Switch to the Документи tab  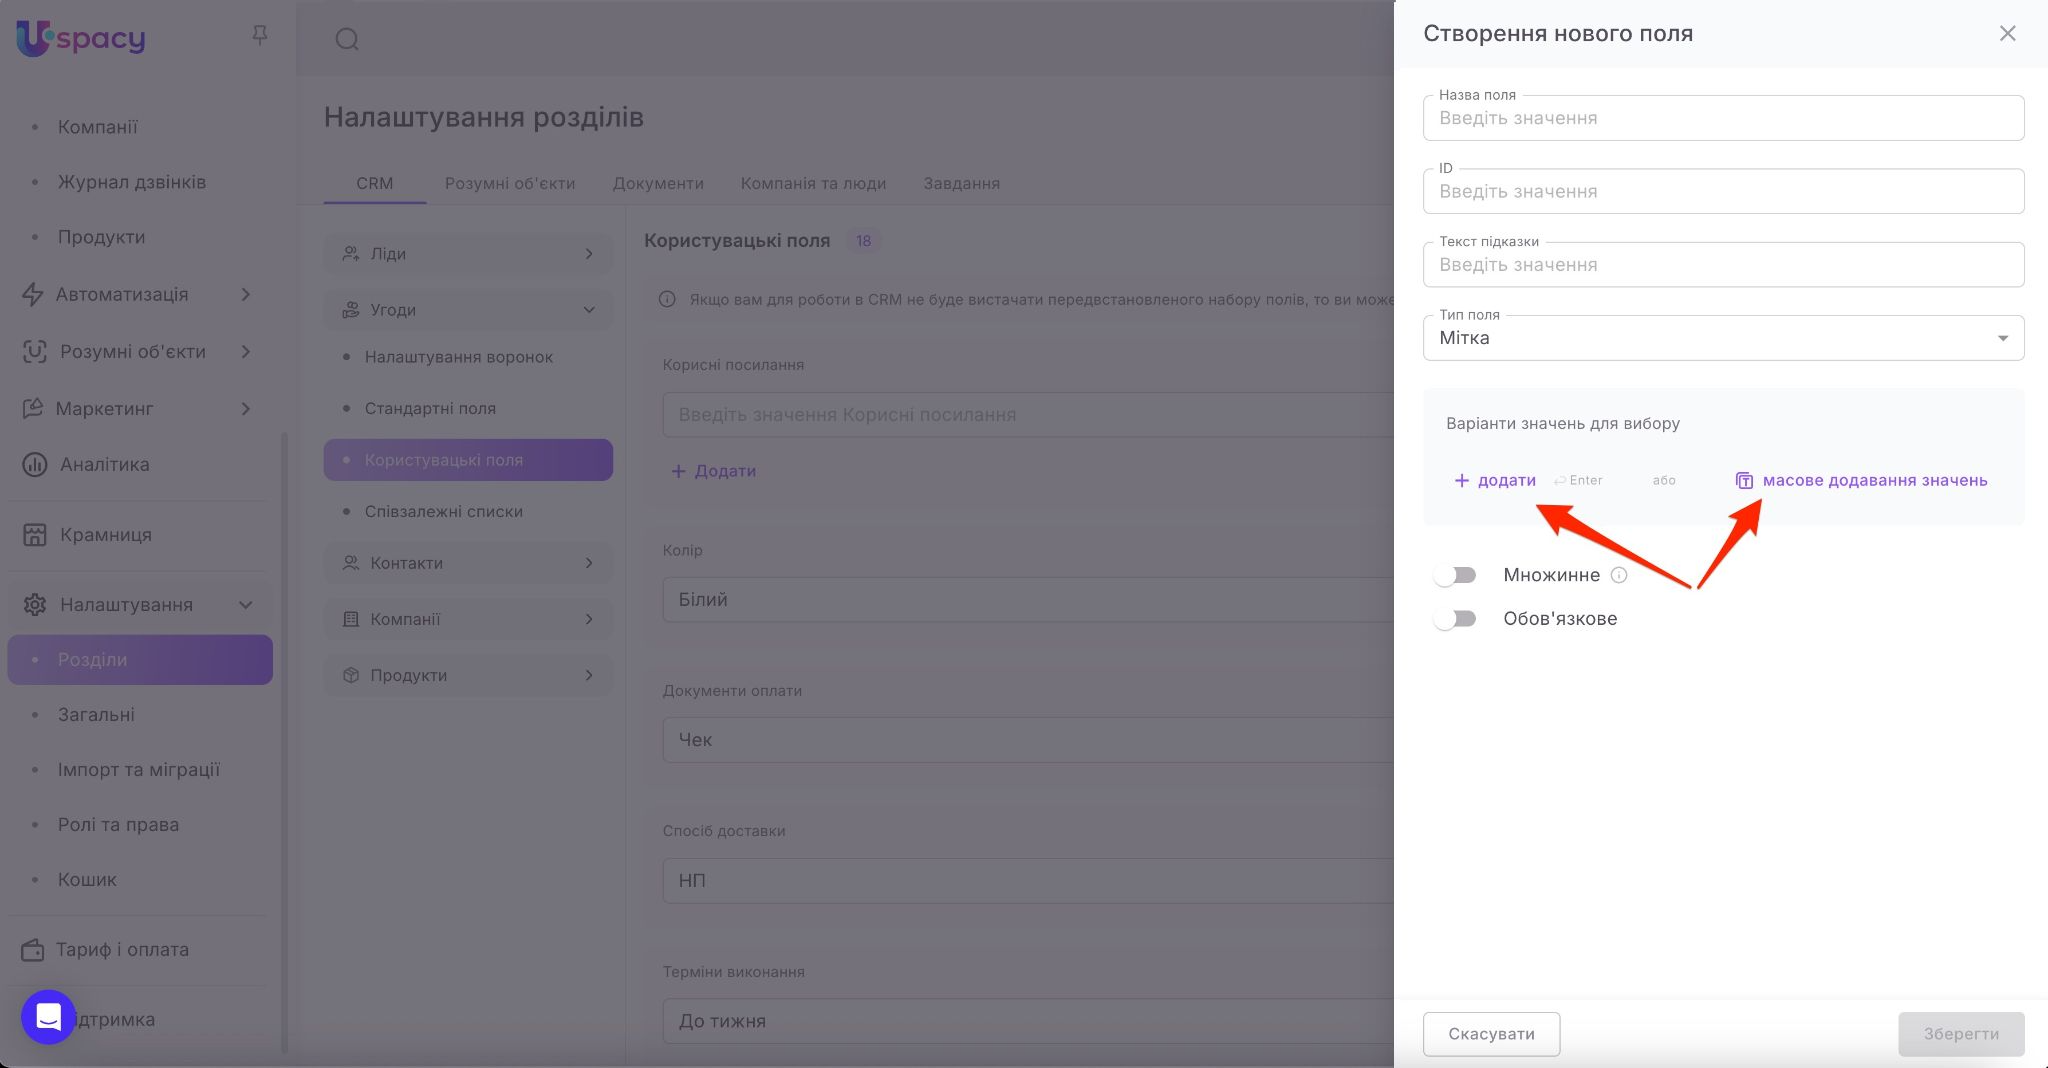658,183
